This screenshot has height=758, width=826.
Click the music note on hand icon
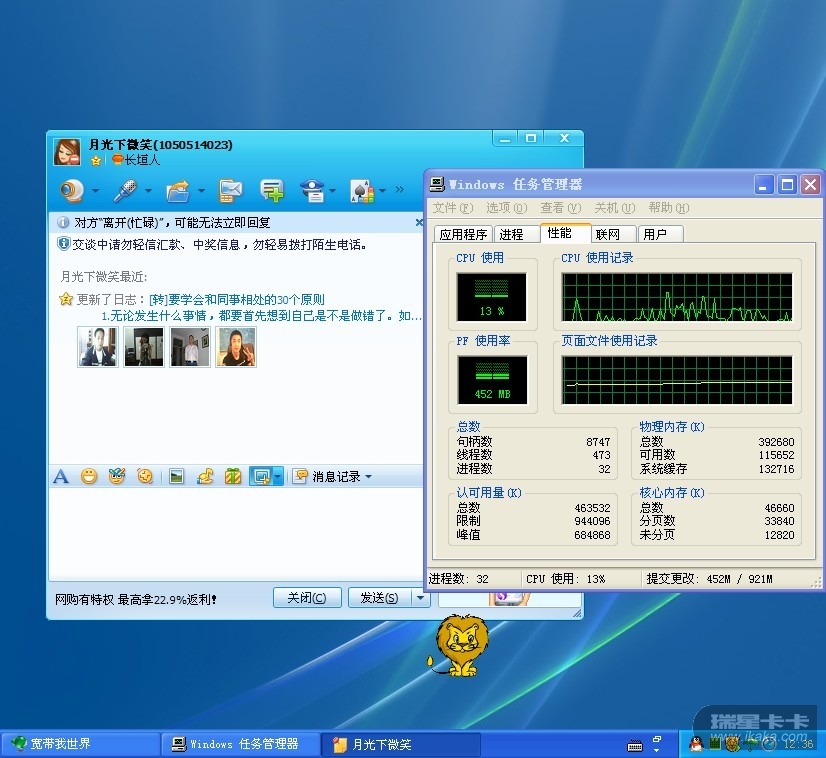[x=205, y=476]
